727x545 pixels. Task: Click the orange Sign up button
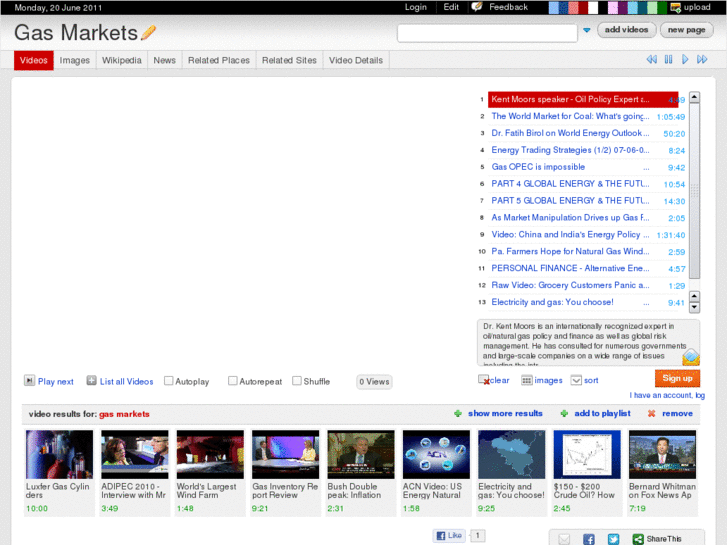[x=677, y=378]
